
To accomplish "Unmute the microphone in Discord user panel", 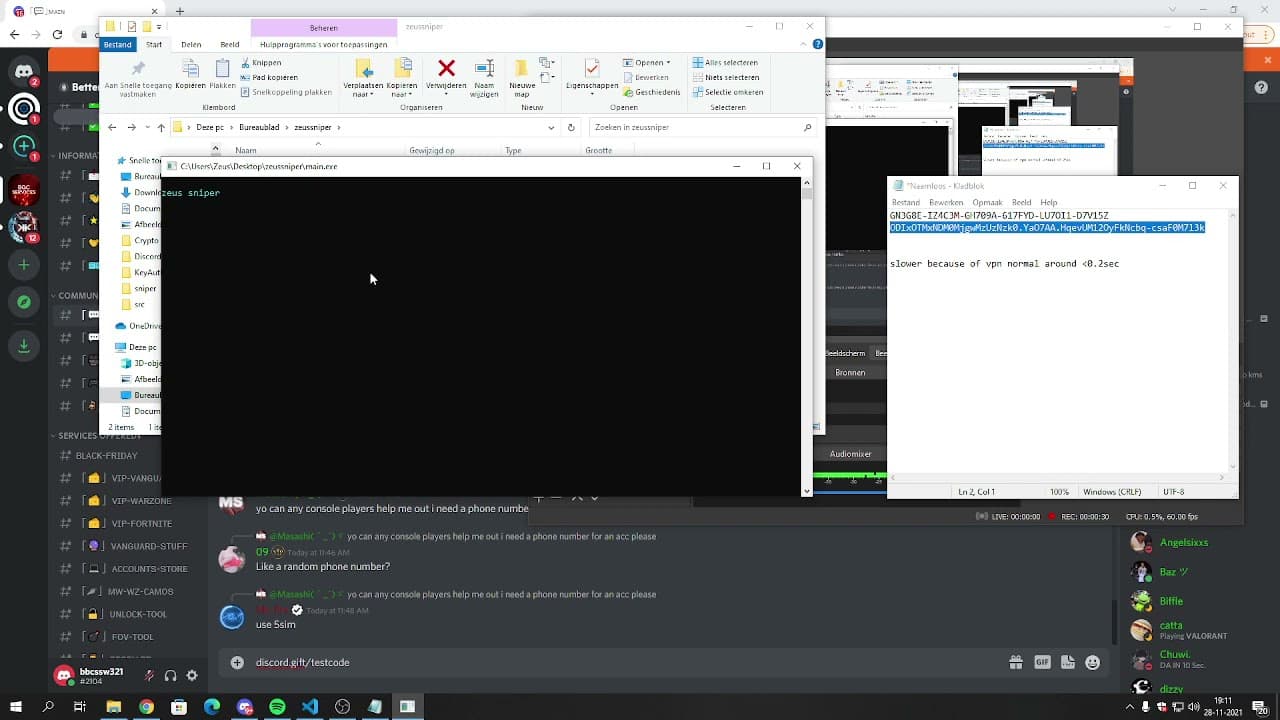I will (x=149, y=676).
